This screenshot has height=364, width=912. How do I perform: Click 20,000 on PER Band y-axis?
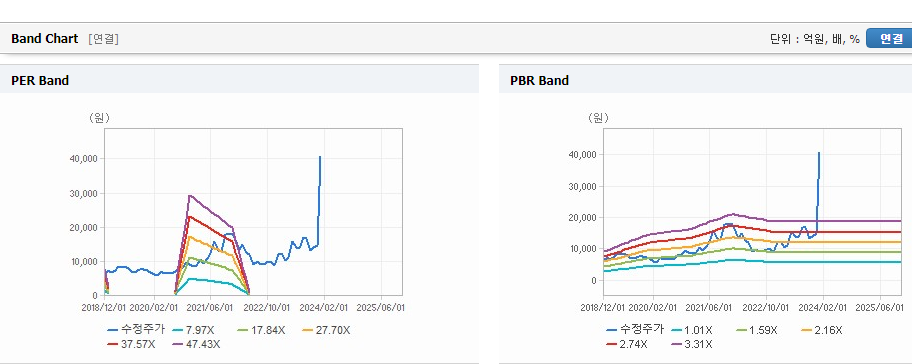(84, 227)
